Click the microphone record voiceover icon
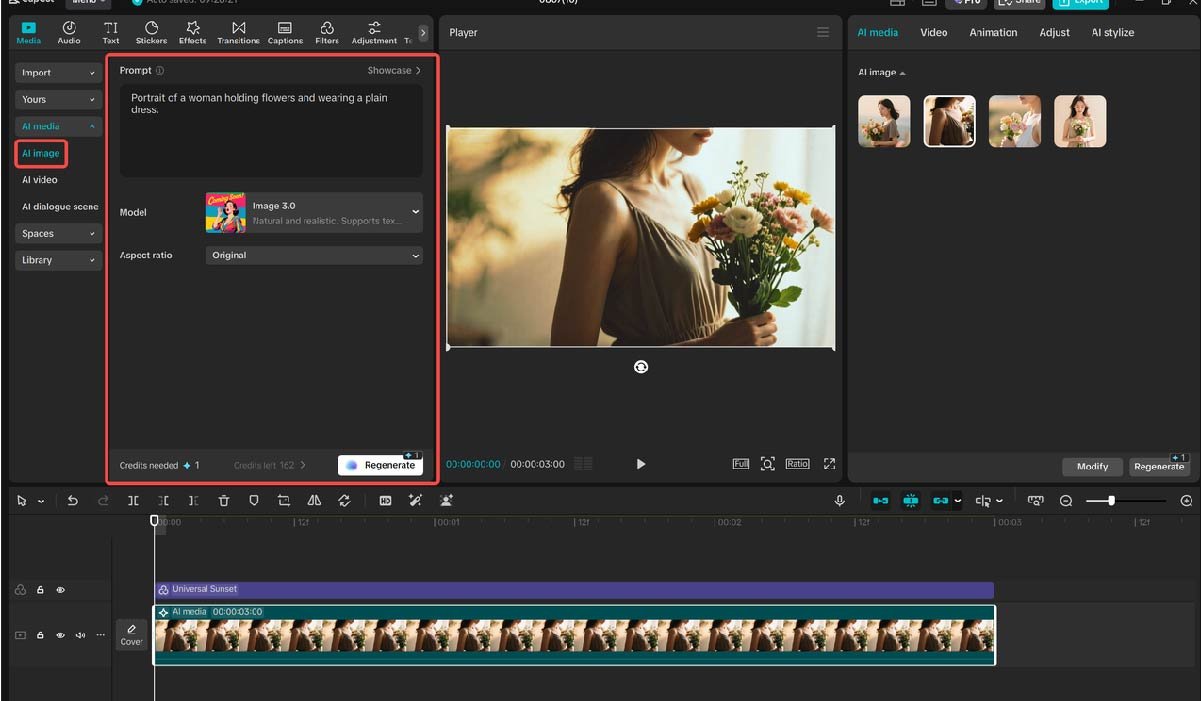 click(840, 501)
